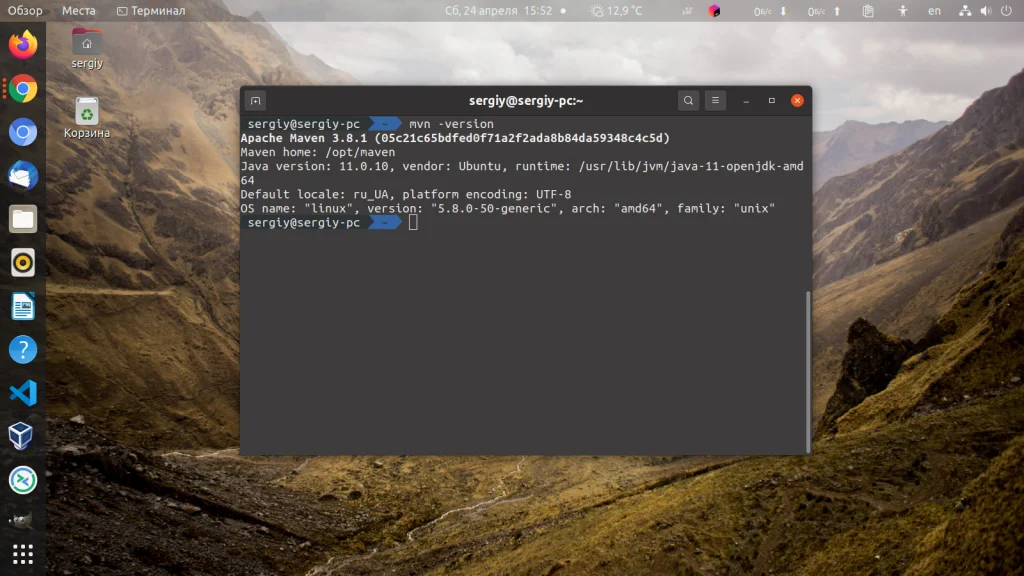
Task: Open the system status menu via power icon
Action: click(1006, 11)
